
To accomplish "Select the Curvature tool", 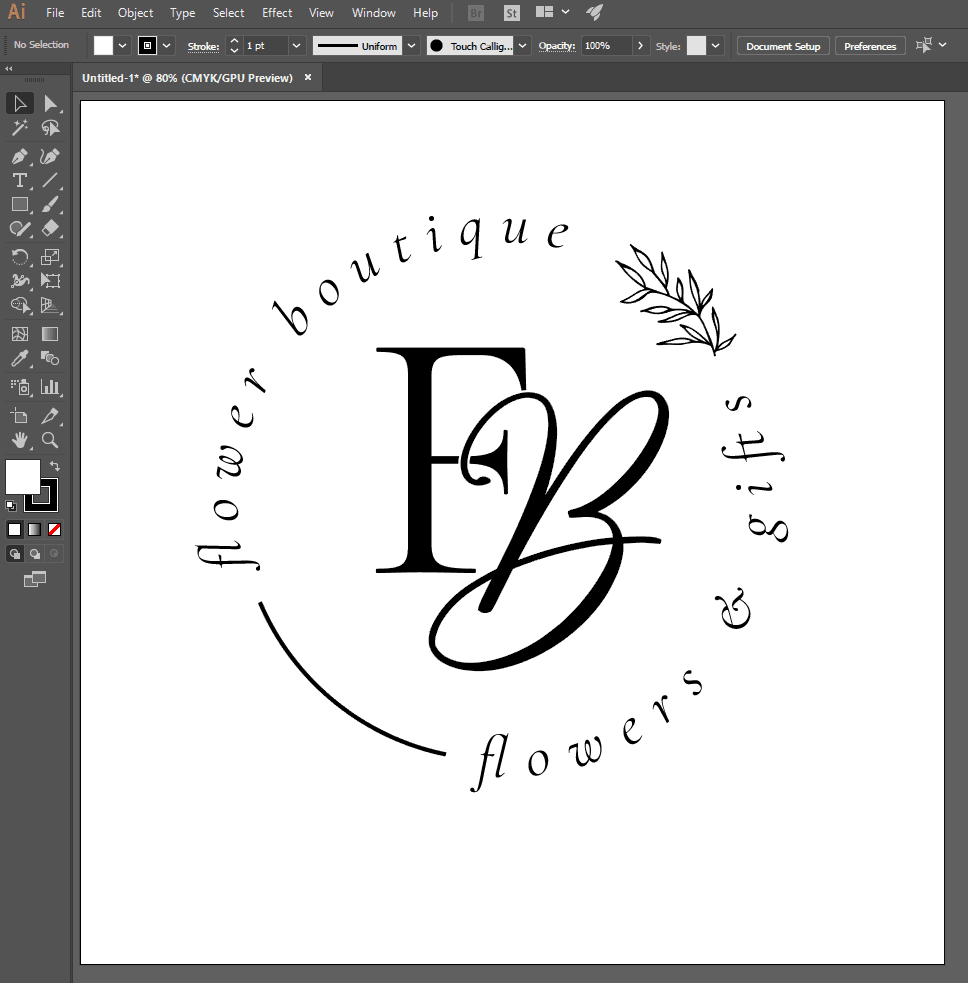I will [50, 156].
